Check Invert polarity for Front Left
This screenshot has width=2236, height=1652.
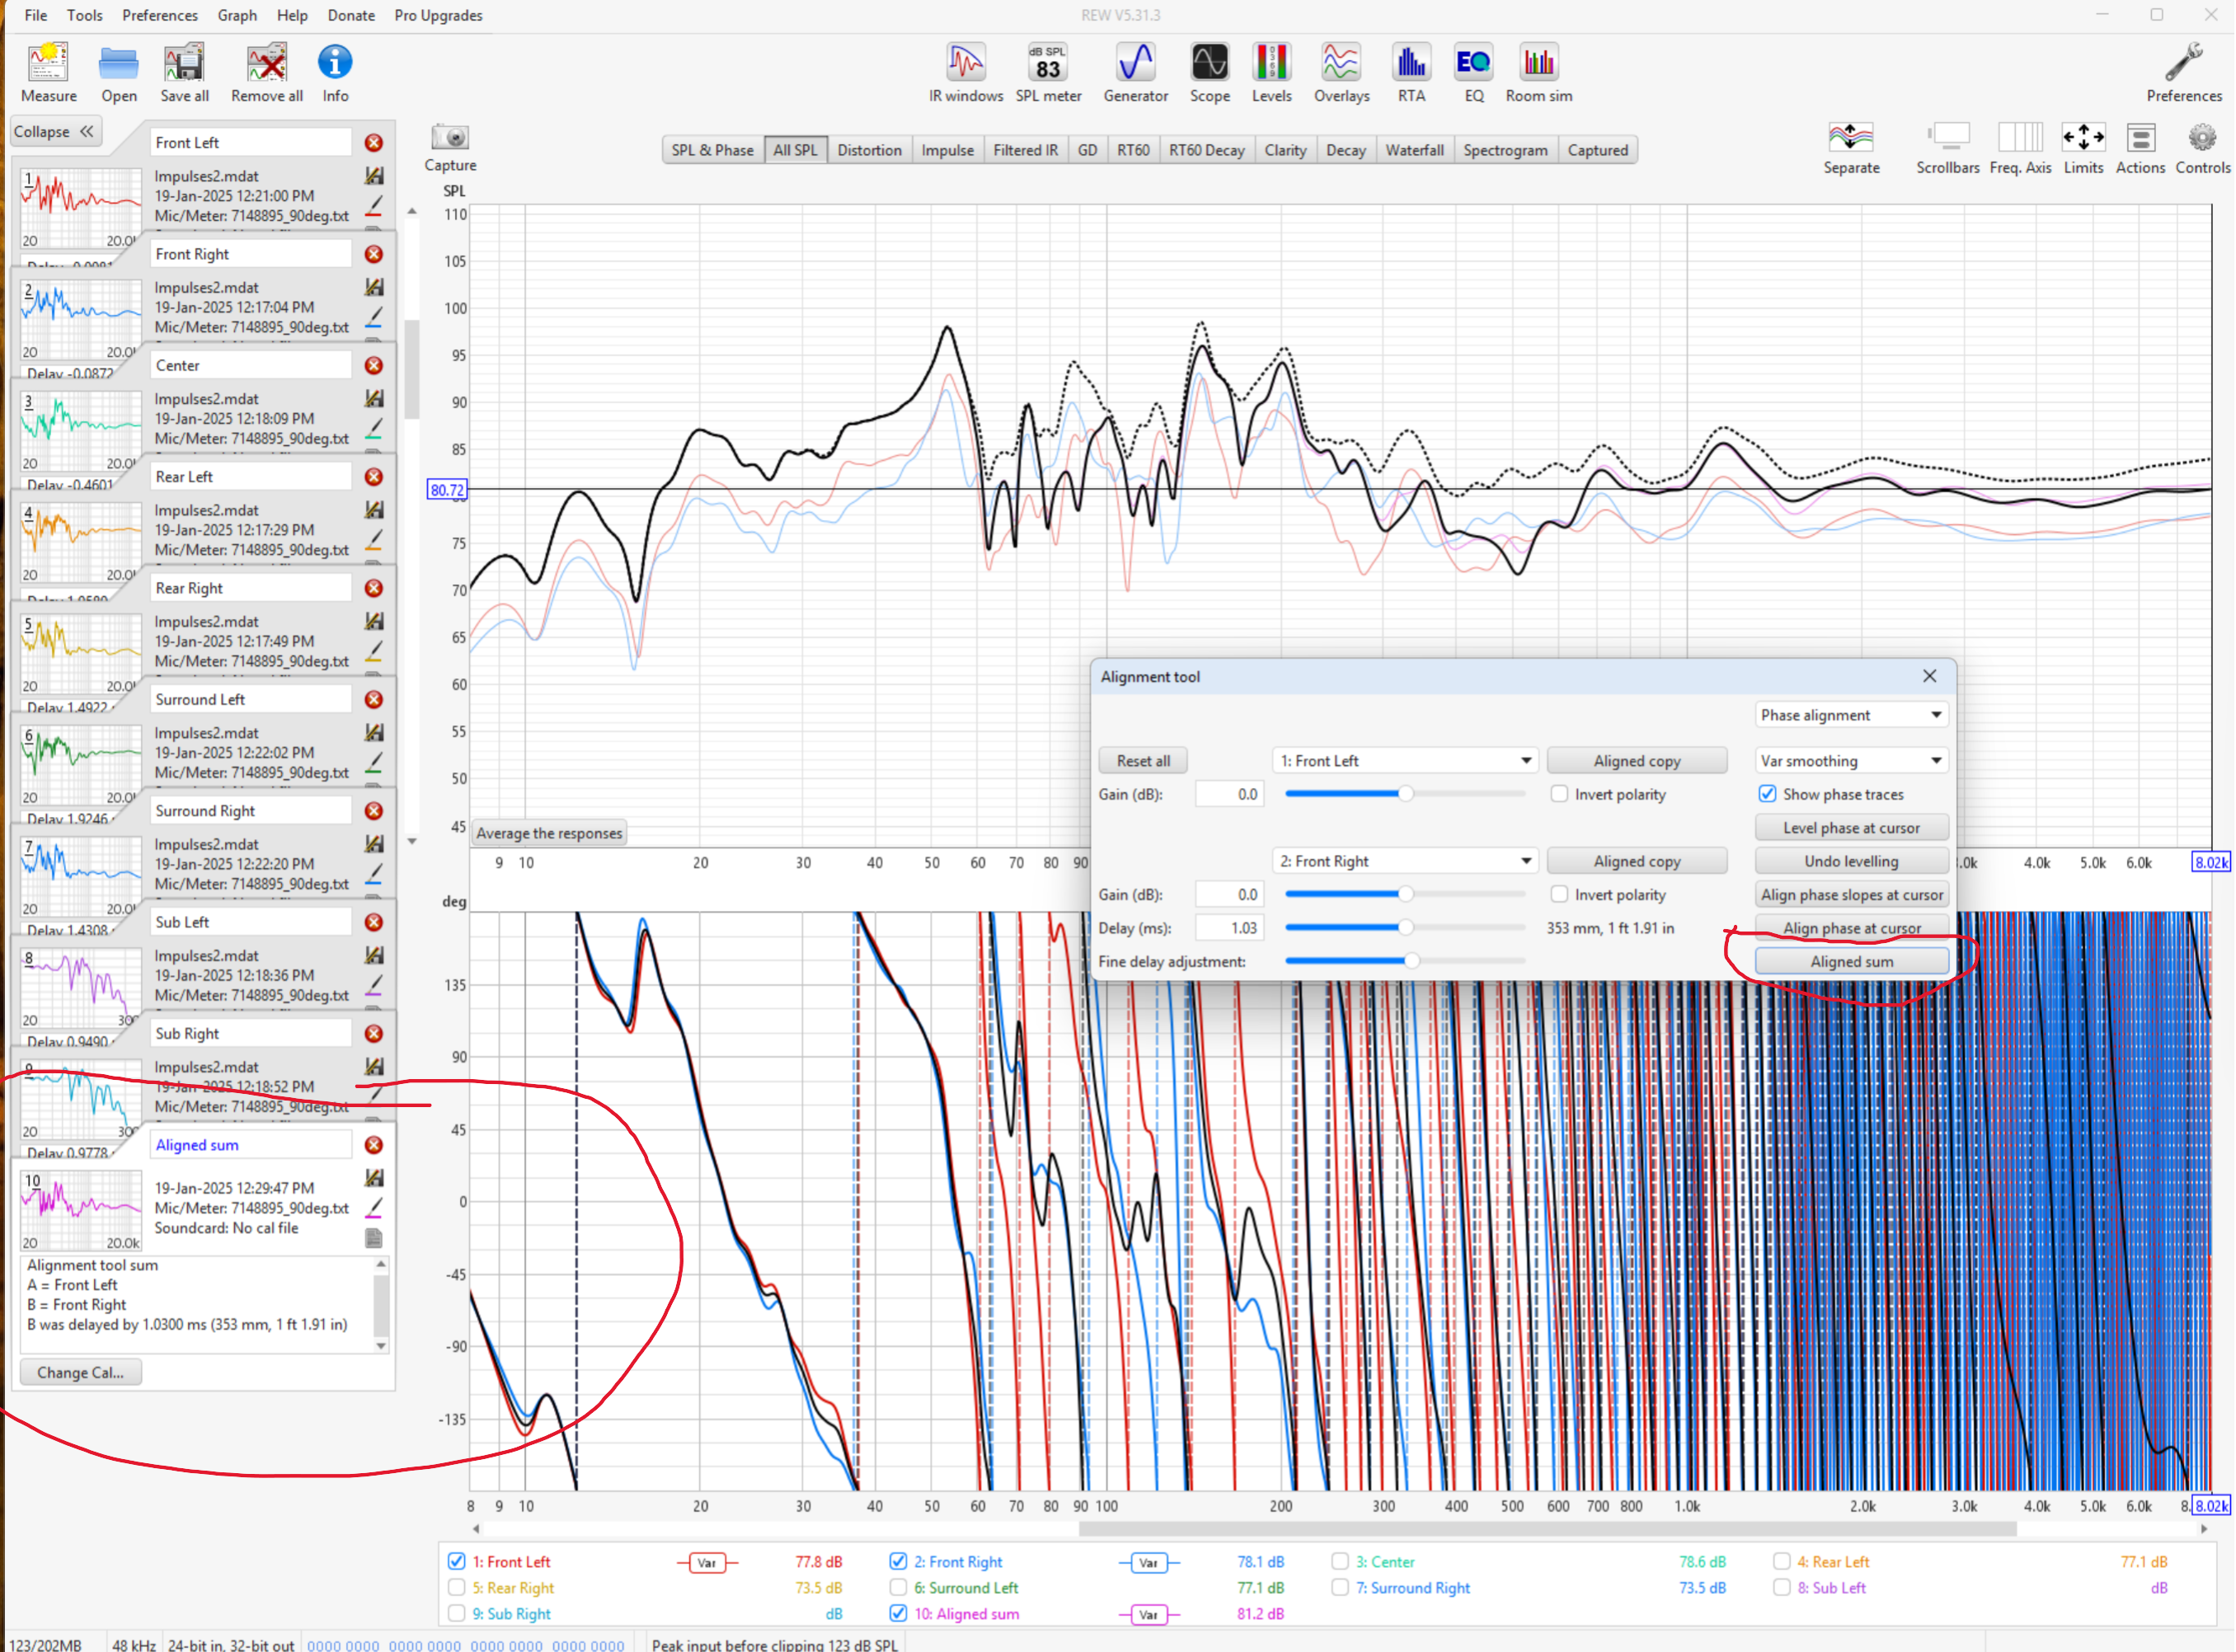(x=1559, y=794)
